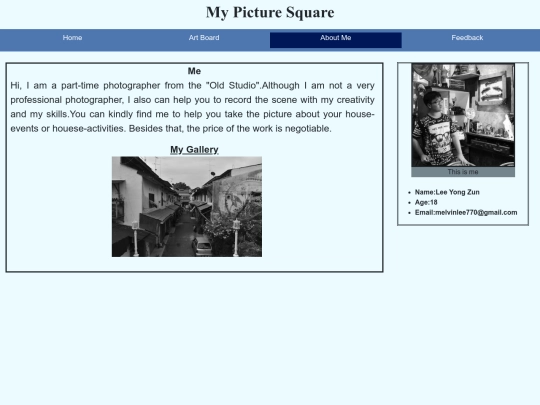Viewport: 540px width, 405px height.
Task: Click the My Picture Square title
Action: click(x=270, y=12)
